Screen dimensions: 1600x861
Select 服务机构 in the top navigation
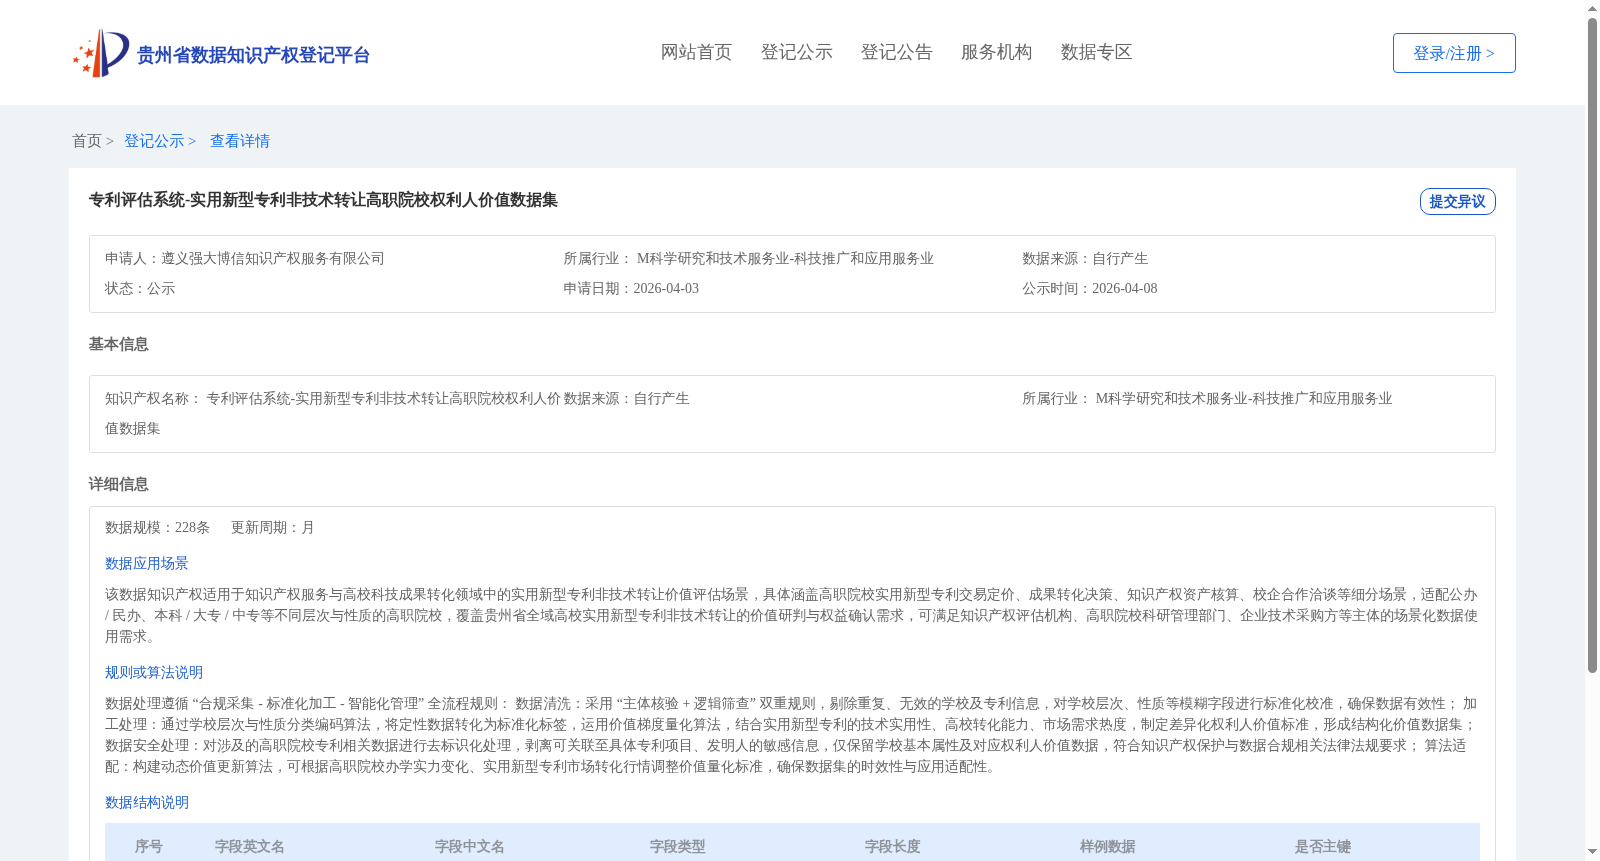click(996, 52)
